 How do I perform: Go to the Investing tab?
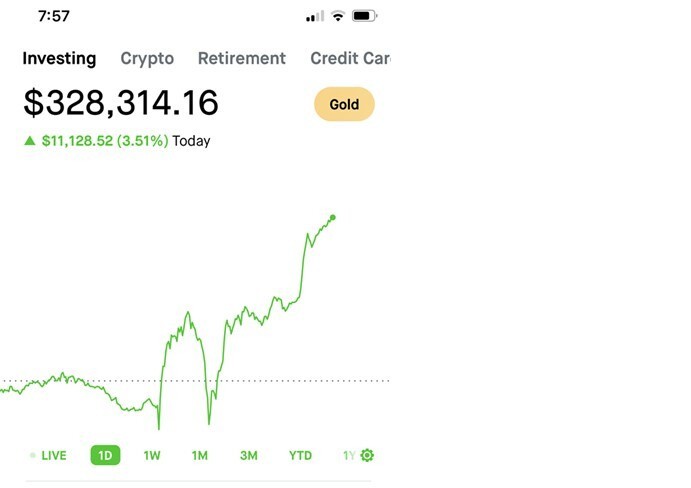[x=59, y=59]
